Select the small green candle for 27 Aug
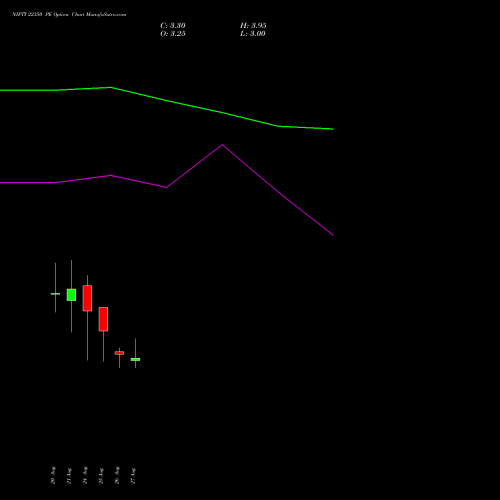Screen dimensions: 500x500 coord(135,359)
